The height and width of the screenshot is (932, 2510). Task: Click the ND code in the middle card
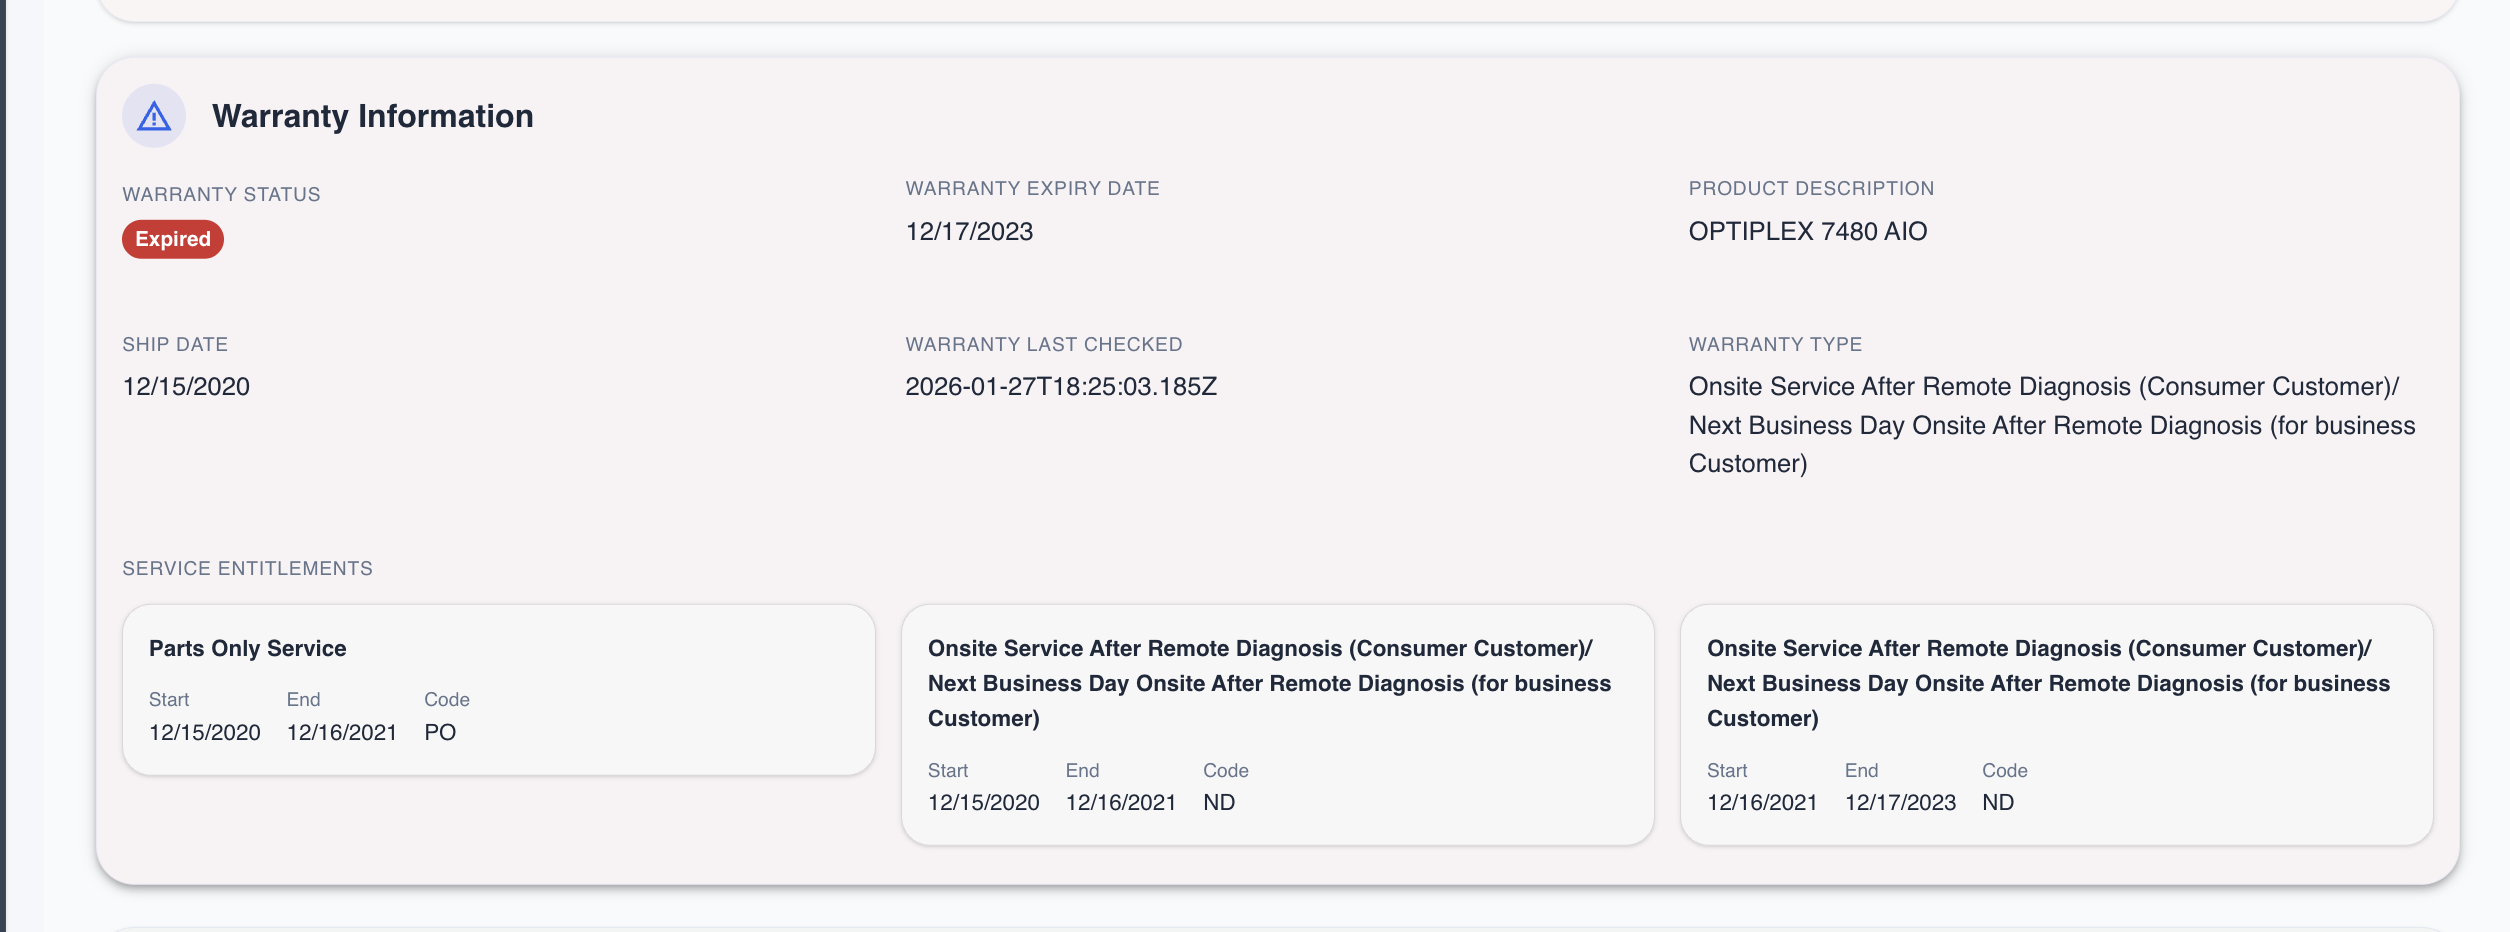1219,802
